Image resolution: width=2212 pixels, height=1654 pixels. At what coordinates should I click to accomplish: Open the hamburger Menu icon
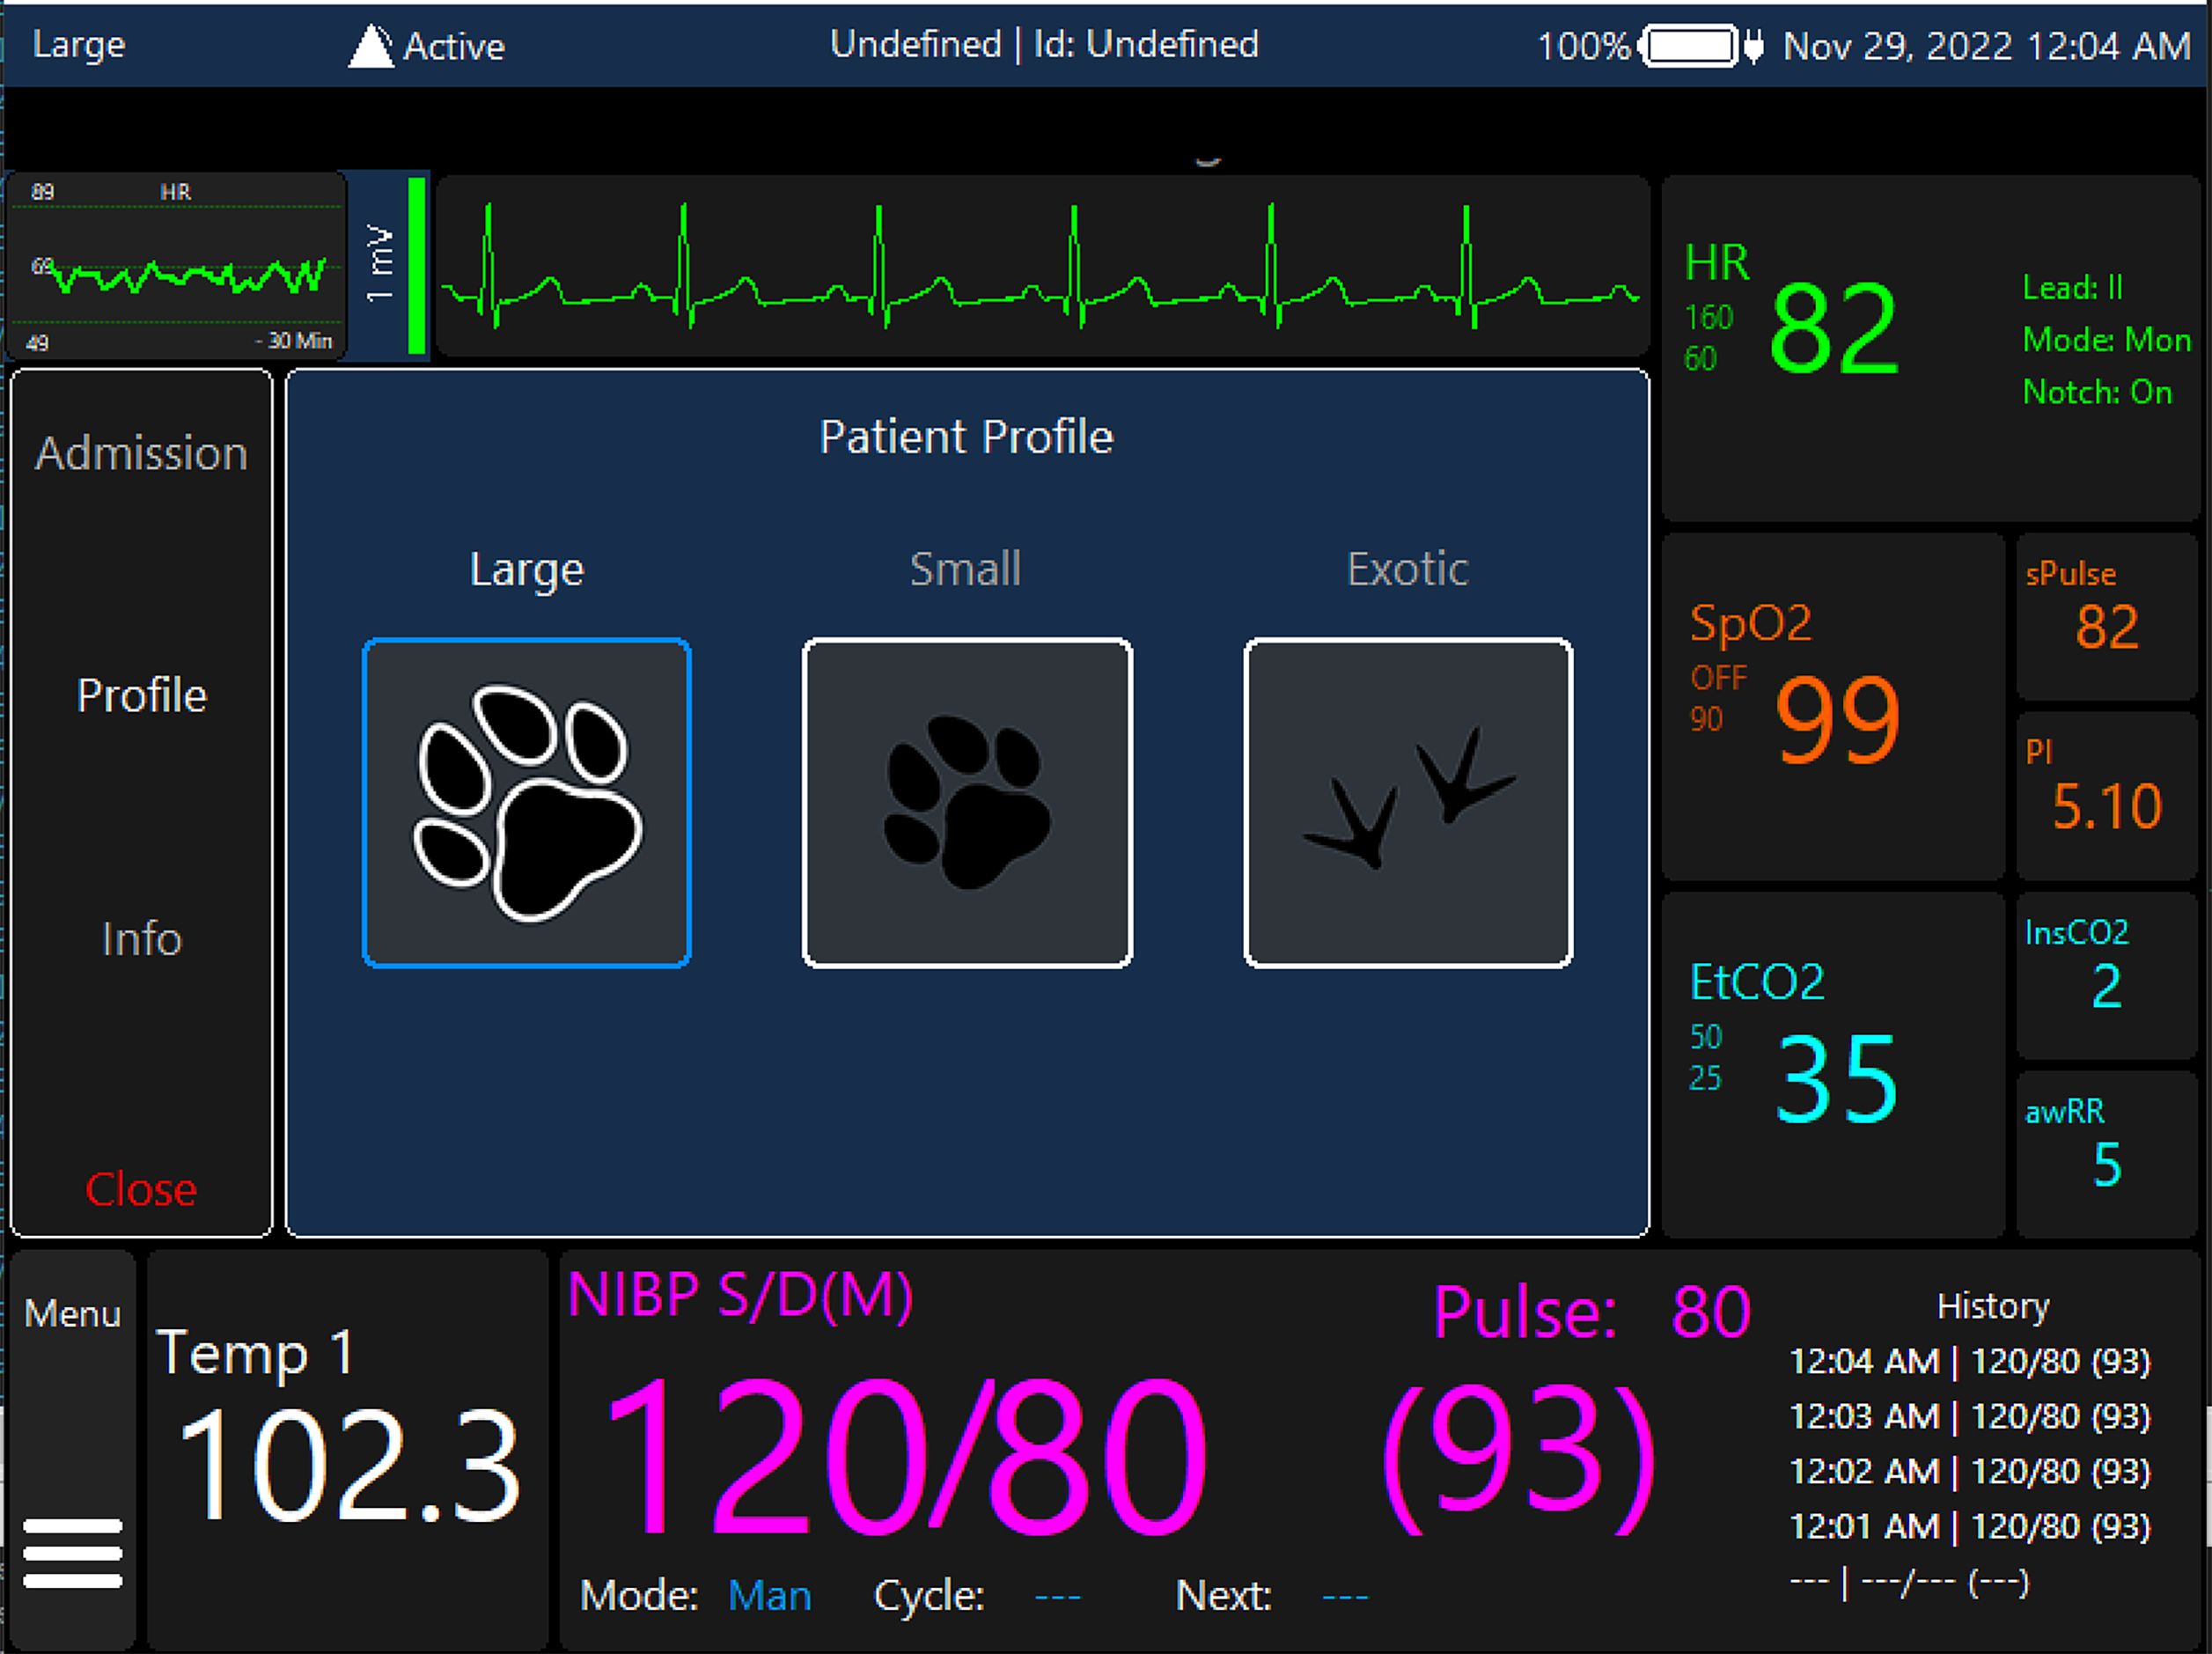coord(72,1552)
